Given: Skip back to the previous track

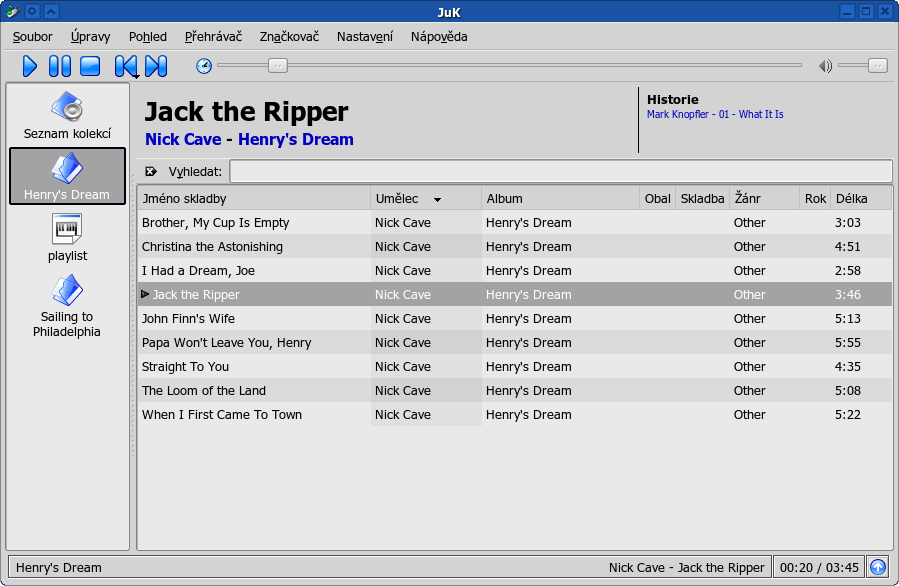Looking at the screenshot, I should pos(126,66).
